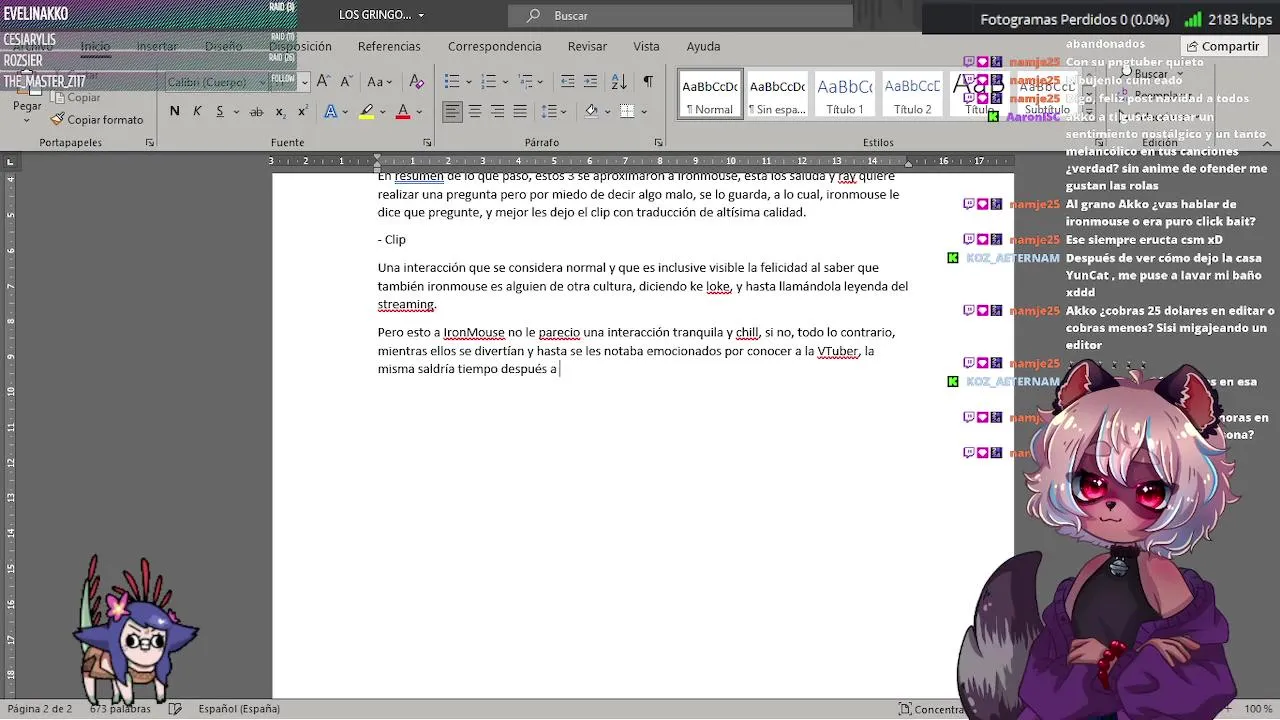The image size is (1280, 720).
Task: Click Español (España) language status
Action: [239, 709]
